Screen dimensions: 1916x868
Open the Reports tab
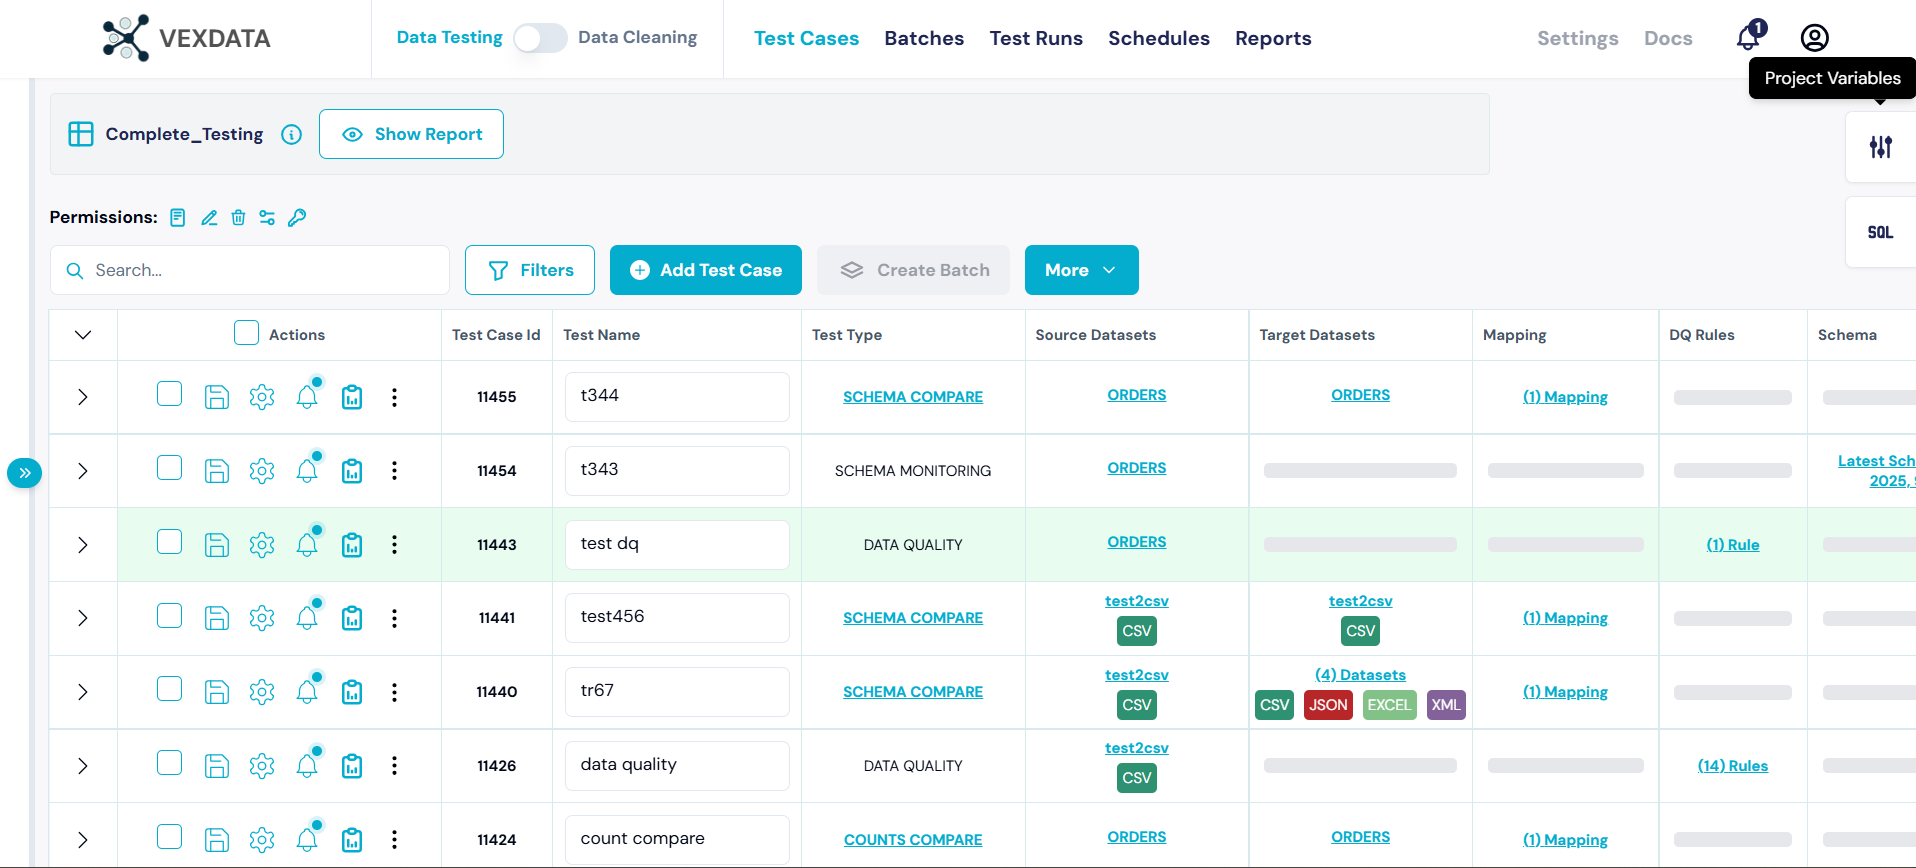pos(1272,38)
